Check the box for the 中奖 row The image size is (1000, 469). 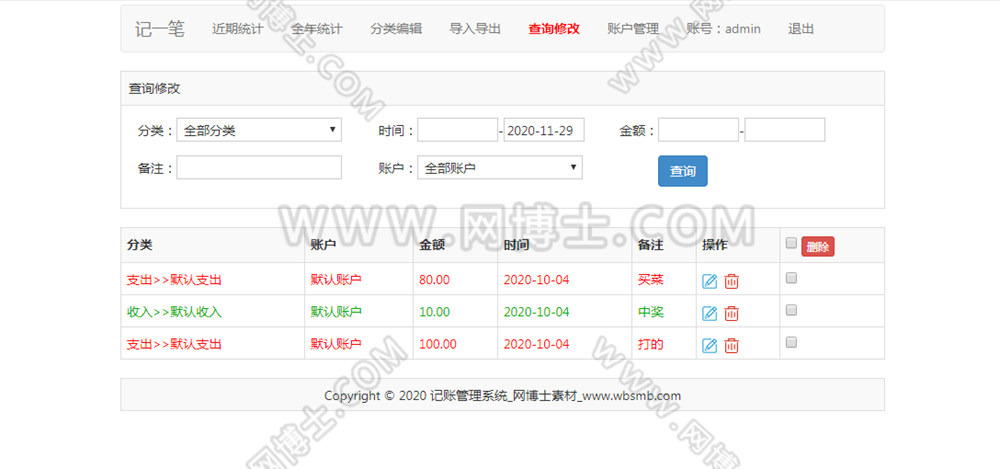pyautogui.click(x=791, y=309)
